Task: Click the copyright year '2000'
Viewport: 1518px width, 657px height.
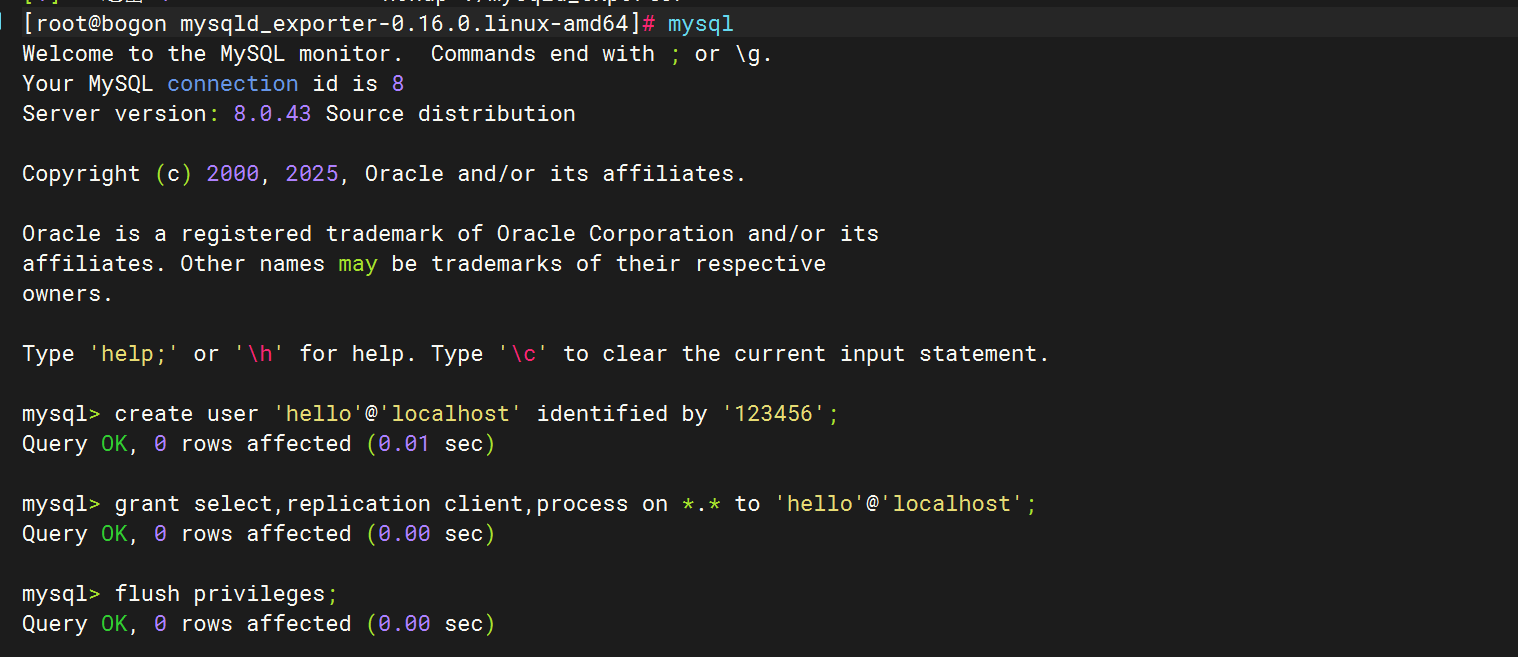Action: coord(233,174)
